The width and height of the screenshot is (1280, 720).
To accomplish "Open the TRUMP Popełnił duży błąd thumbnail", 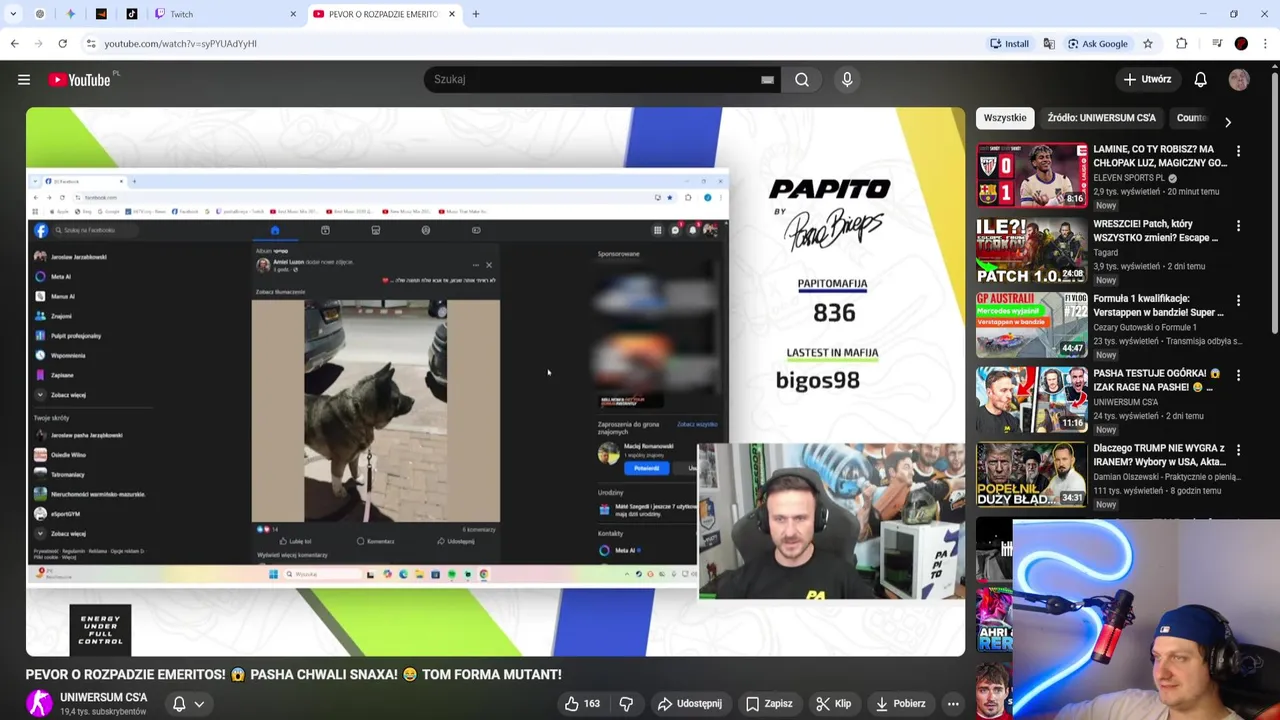I will point(1031,474).
